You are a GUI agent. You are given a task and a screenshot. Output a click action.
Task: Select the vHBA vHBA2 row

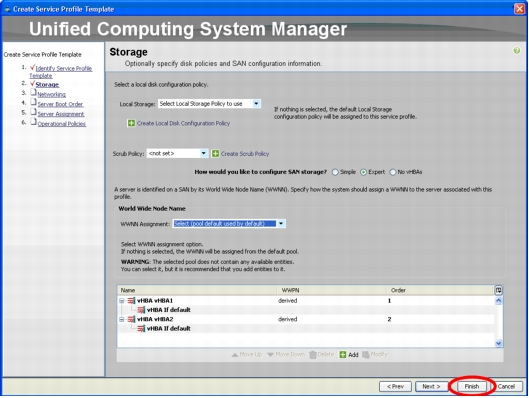coord(306,319)
